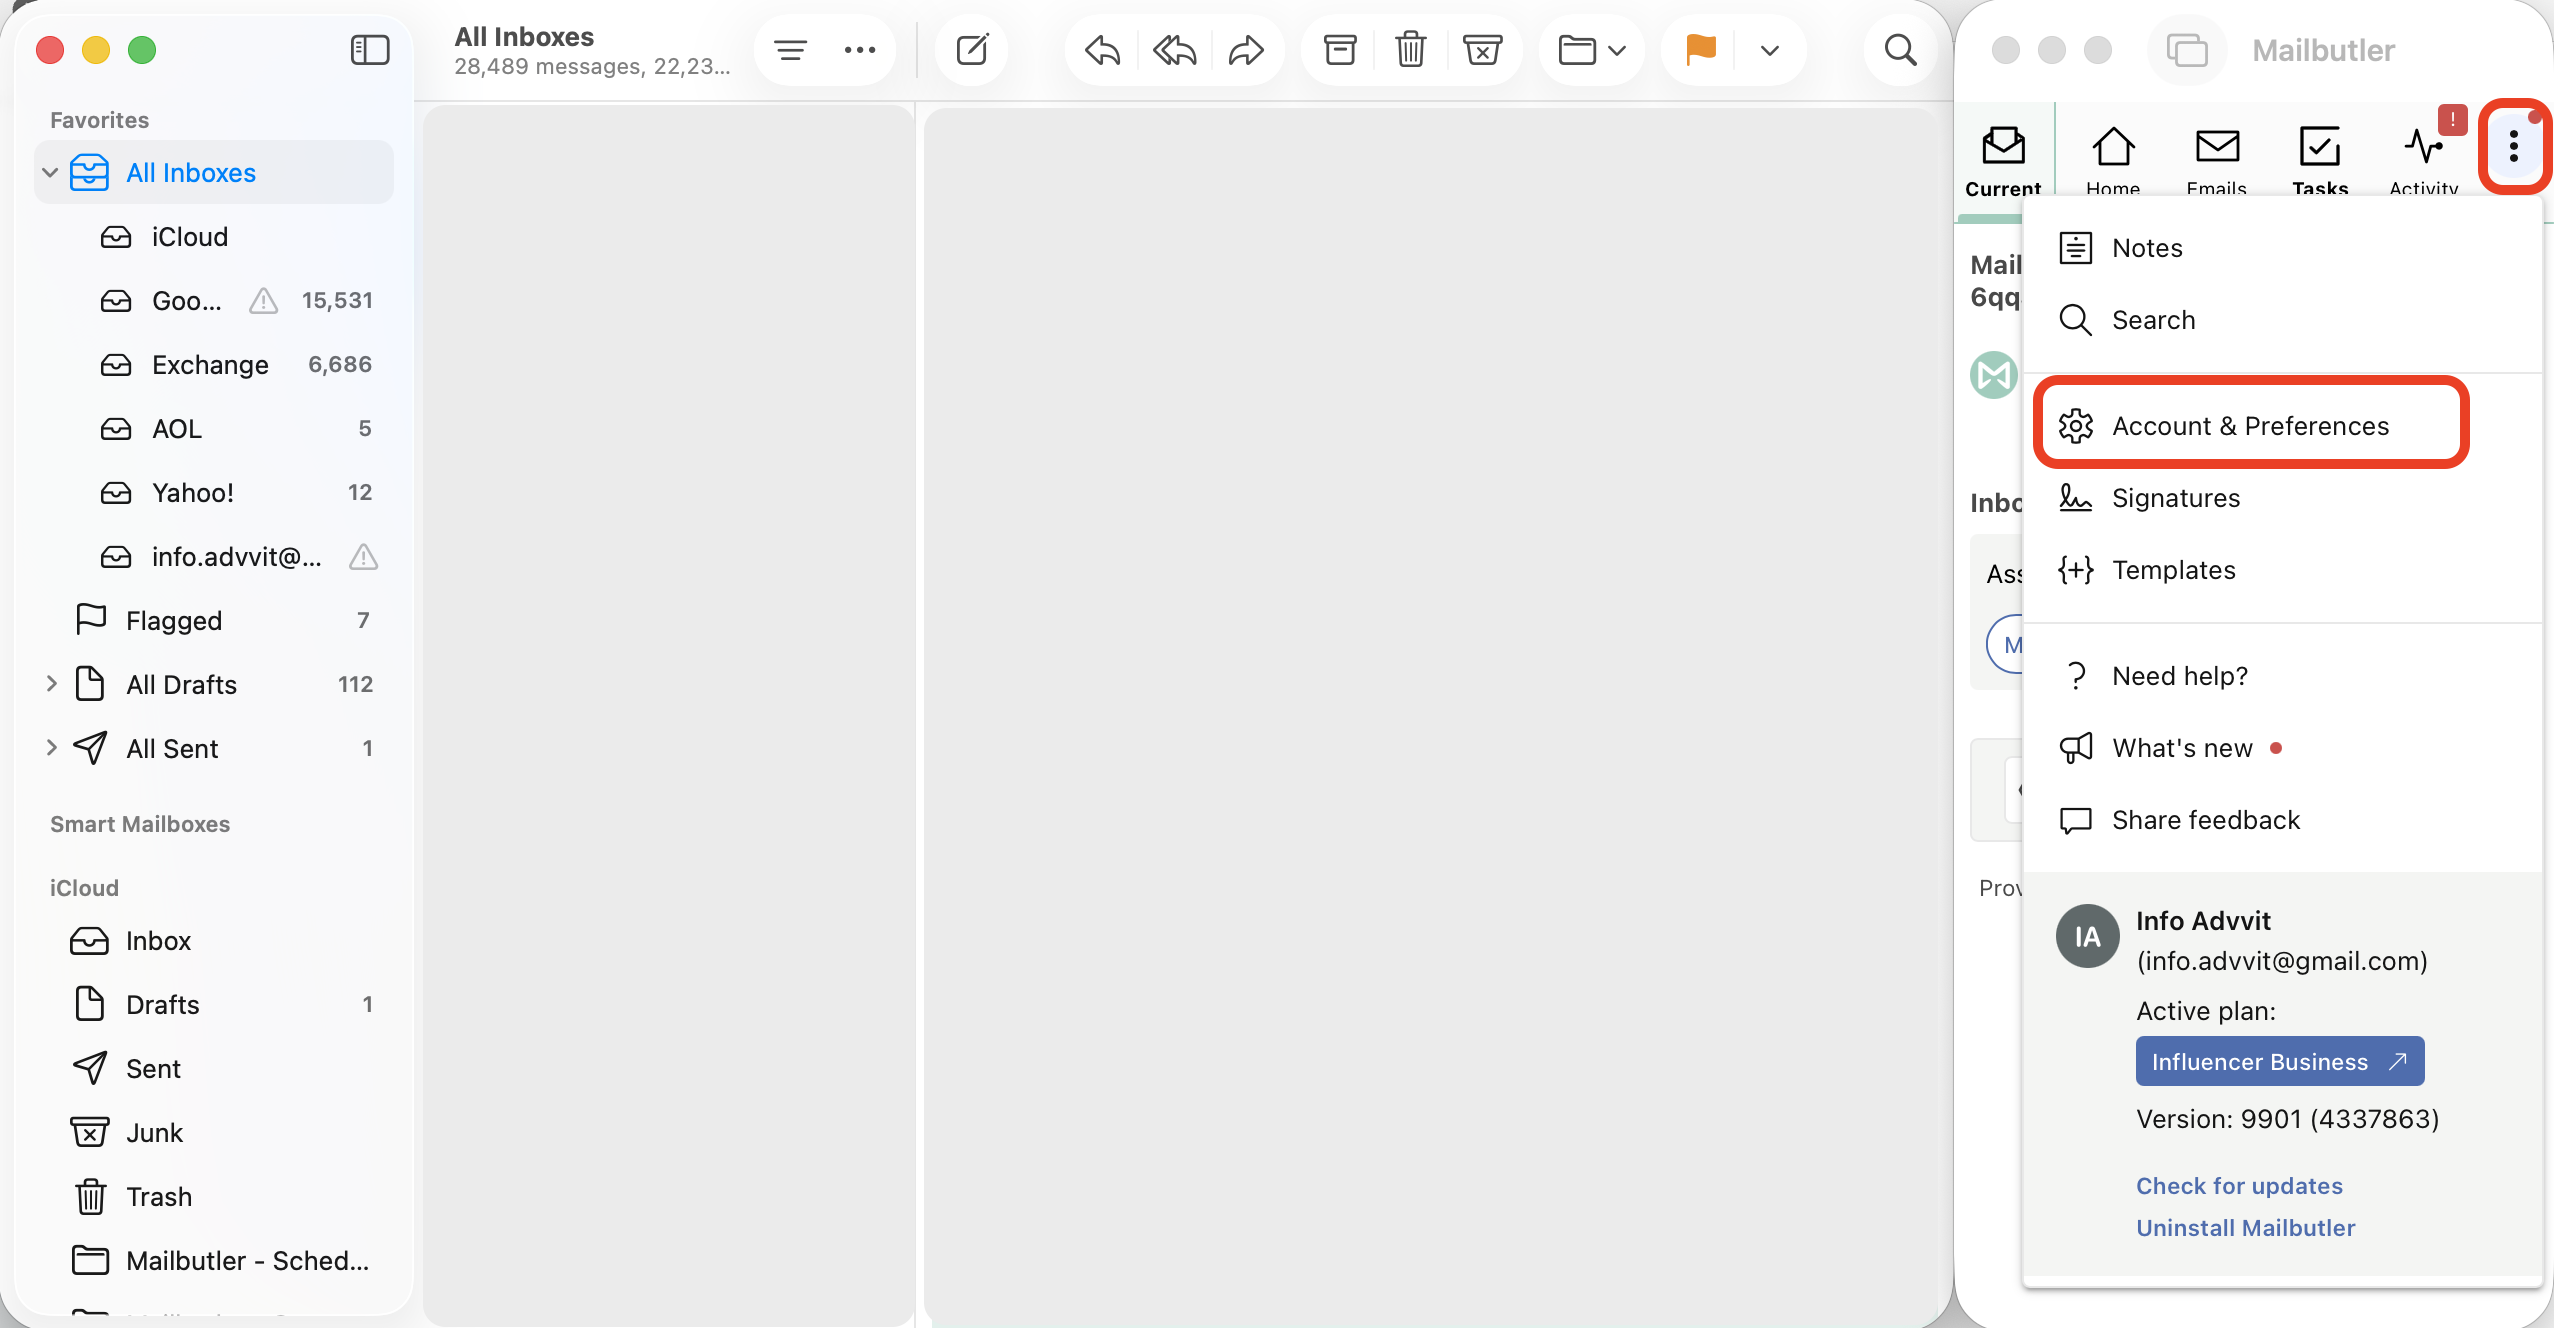2554x1328 pixels.
Task: Compose a new message
Action: tap(972, 50)
